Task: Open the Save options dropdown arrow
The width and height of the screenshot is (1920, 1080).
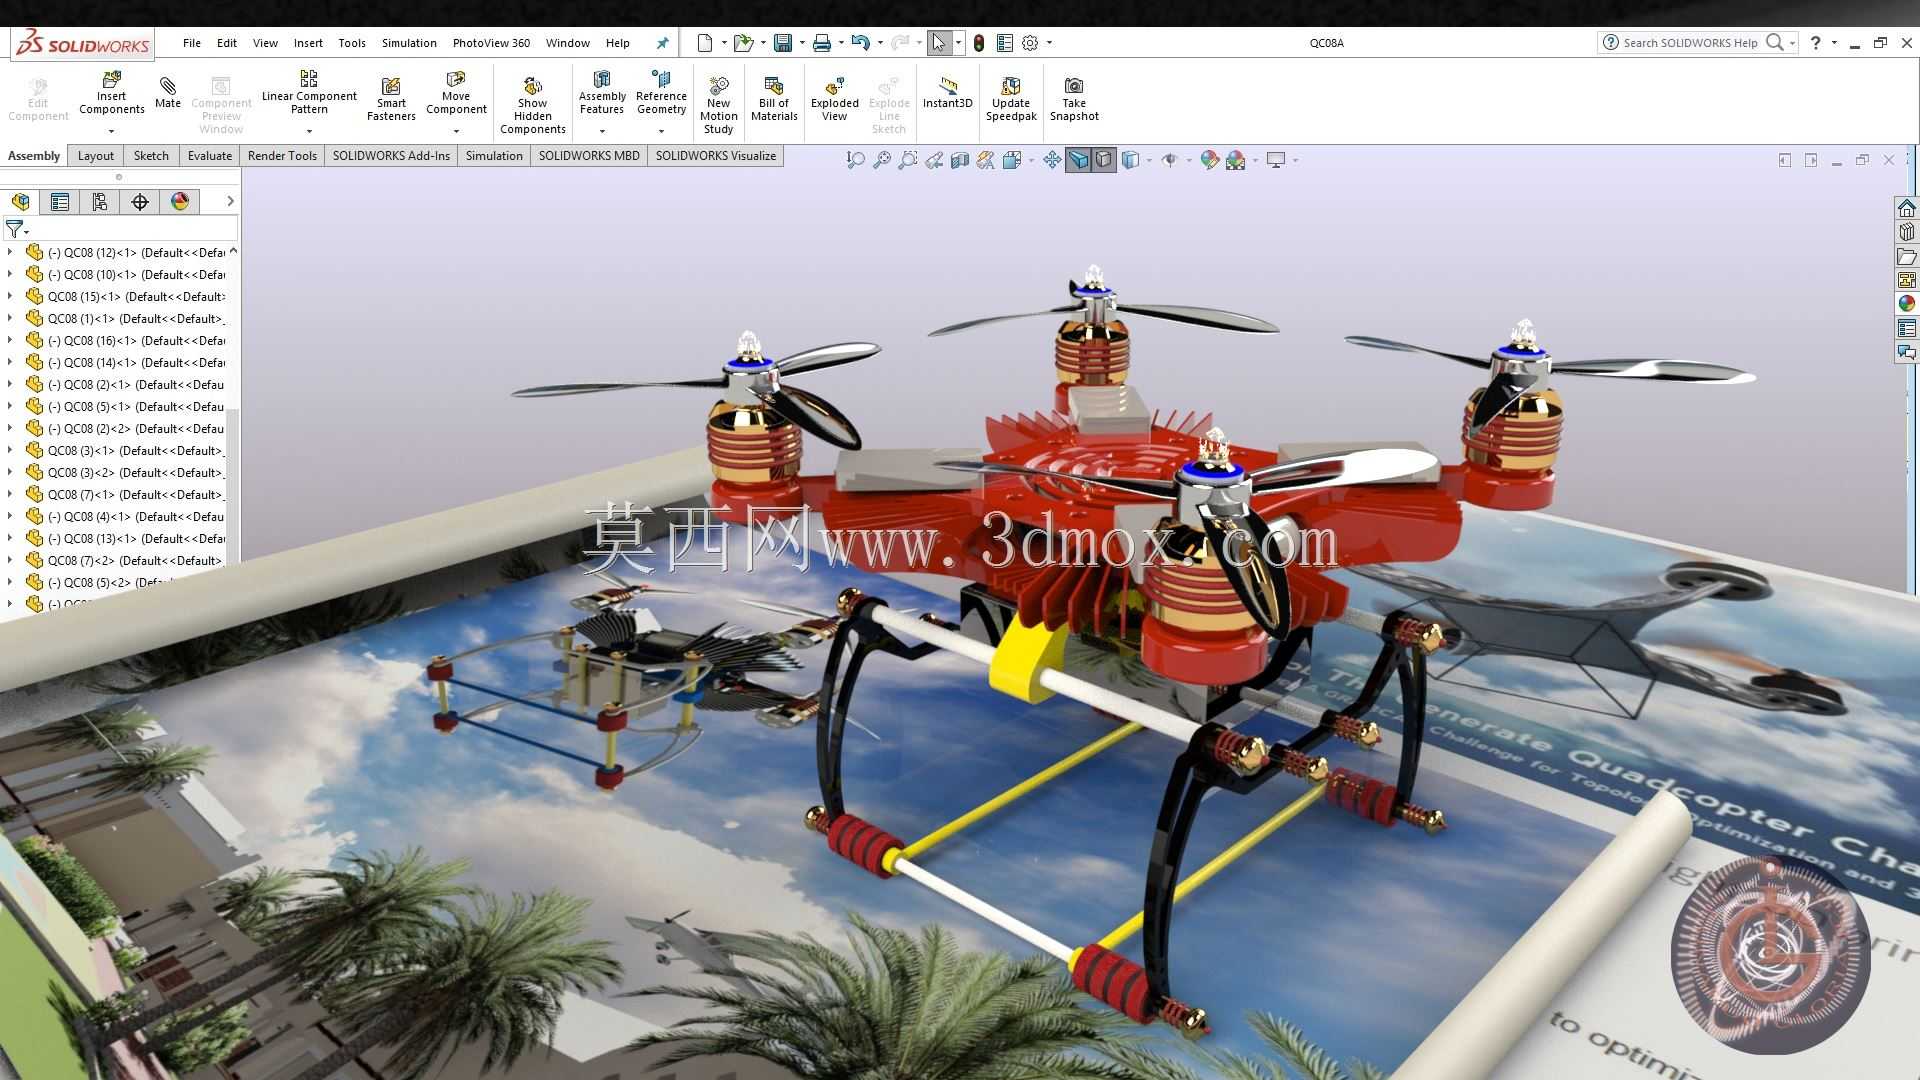Action: pos(802,43)
